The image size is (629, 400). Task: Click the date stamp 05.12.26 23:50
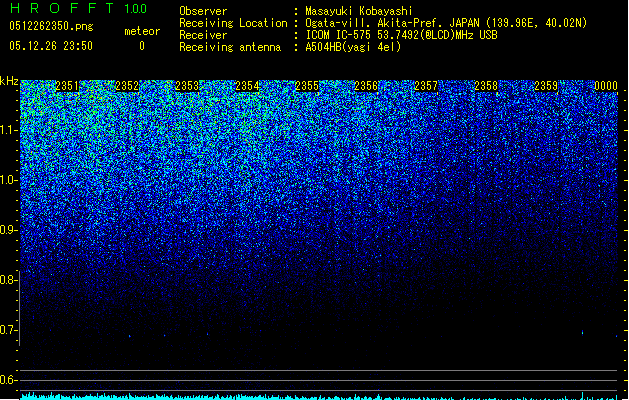51,46
